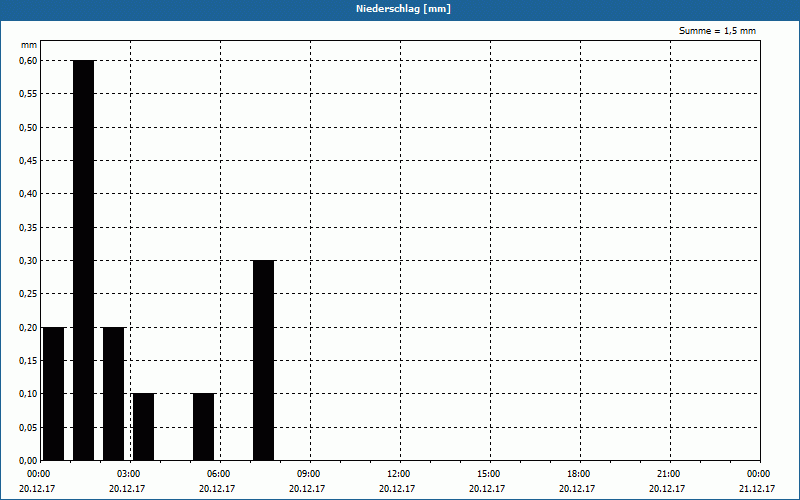This screenshot has width=800, height=500.
Task: Select the Summe = 1,5 mm label
Action: click(717, 31)
